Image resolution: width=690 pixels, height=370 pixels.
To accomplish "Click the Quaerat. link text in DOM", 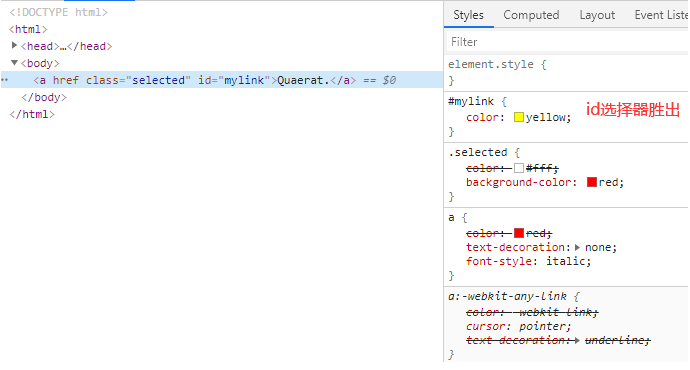I will [303, 80].
